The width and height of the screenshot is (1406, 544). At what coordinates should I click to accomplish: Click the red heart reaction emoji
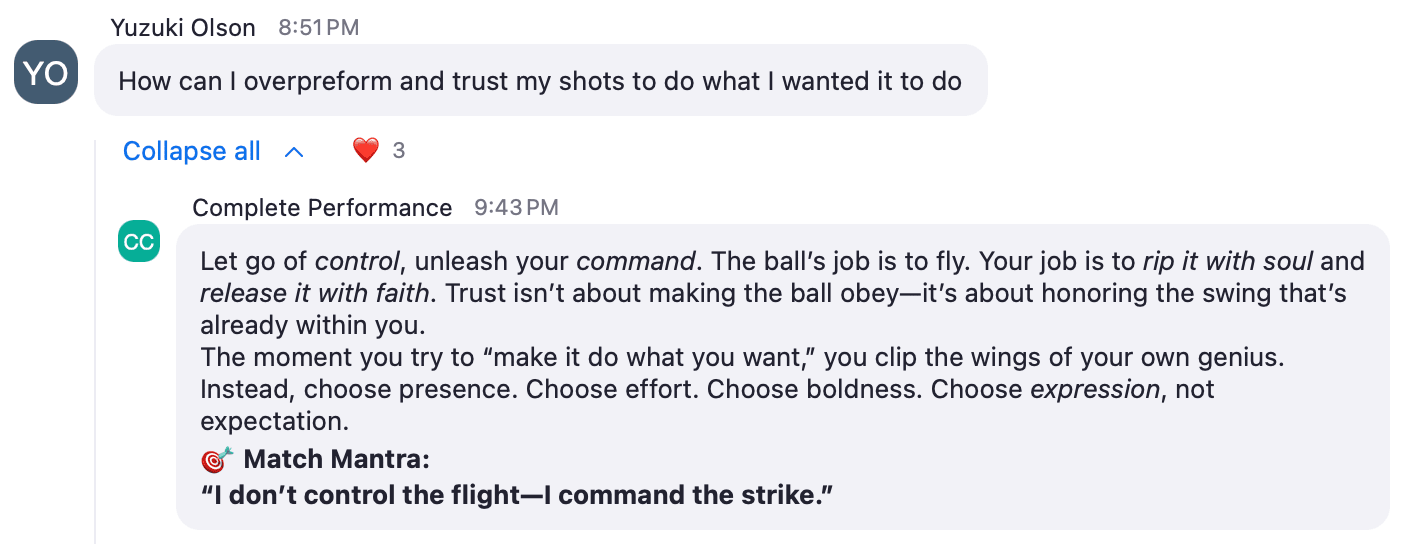click(366, 151)
